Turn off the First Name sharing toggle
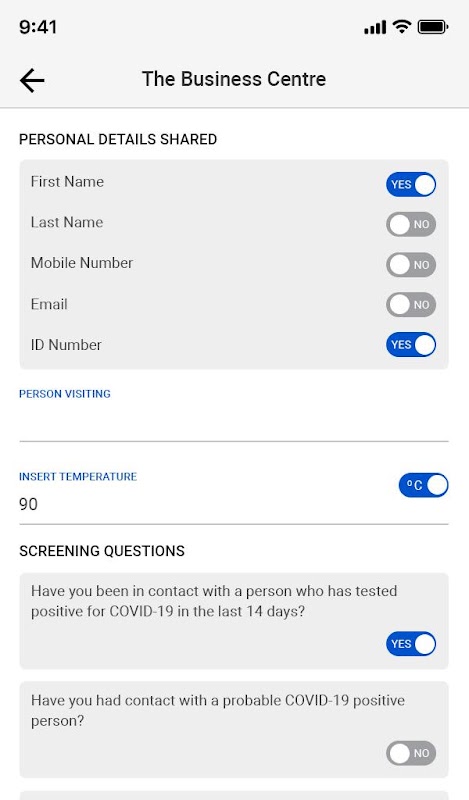 [411, 184]
